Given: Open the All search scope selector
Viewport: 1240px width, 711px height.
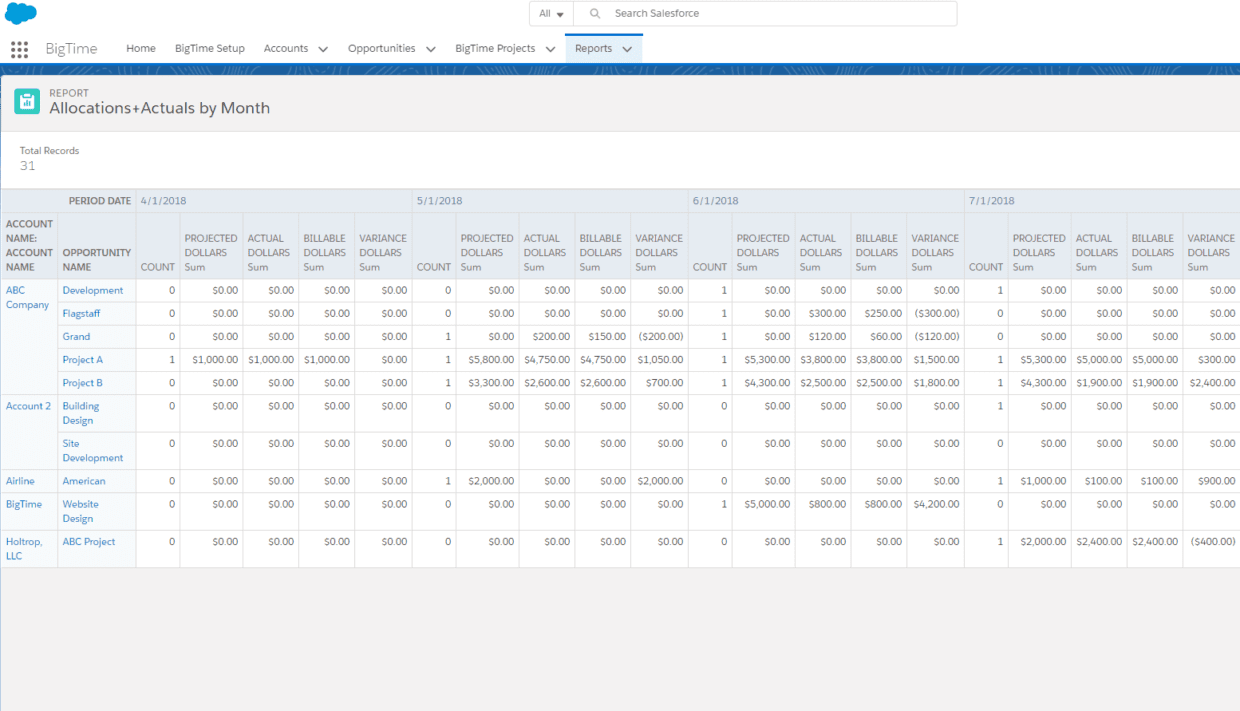Looking at the screenshot, I should click(x=549, y=13).
